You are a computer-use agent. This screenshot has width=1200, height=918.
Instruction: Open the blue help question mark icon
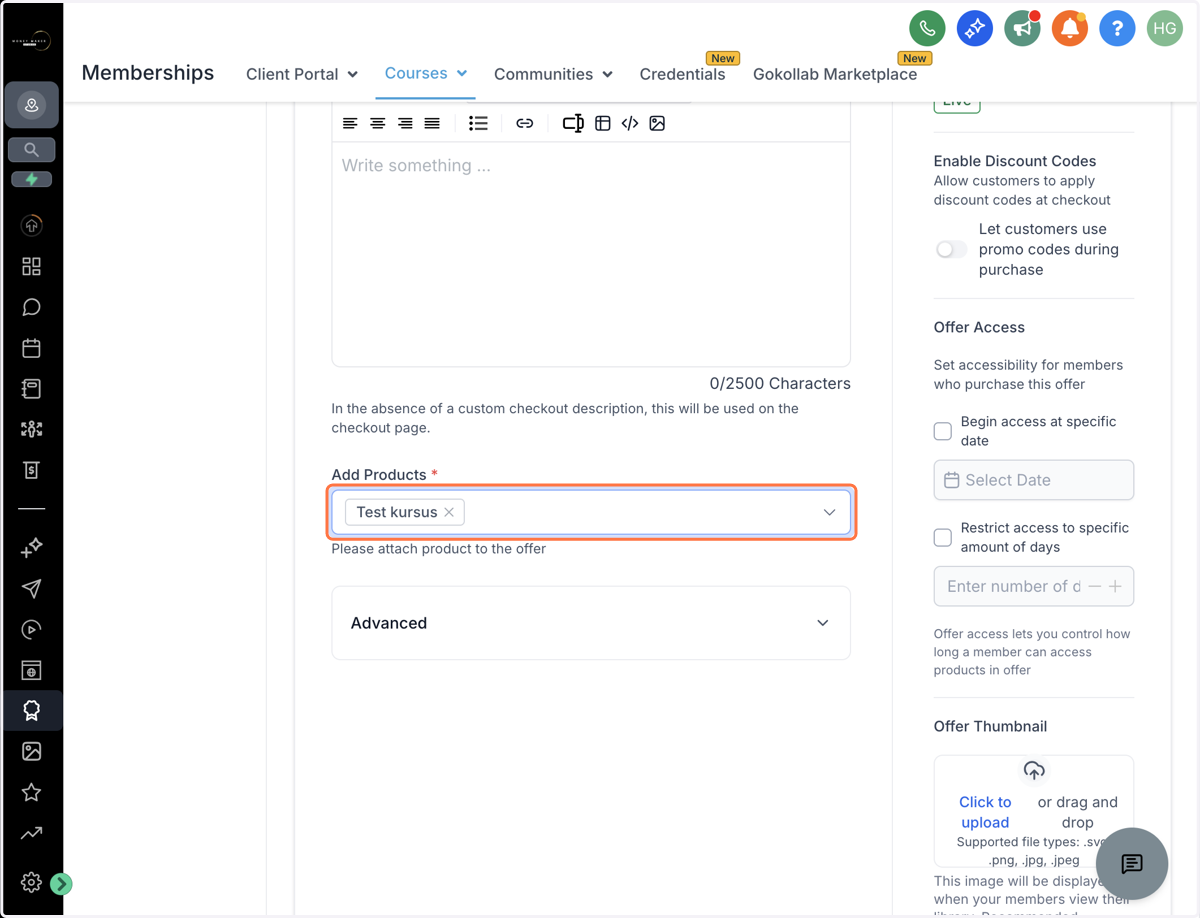1117,28
